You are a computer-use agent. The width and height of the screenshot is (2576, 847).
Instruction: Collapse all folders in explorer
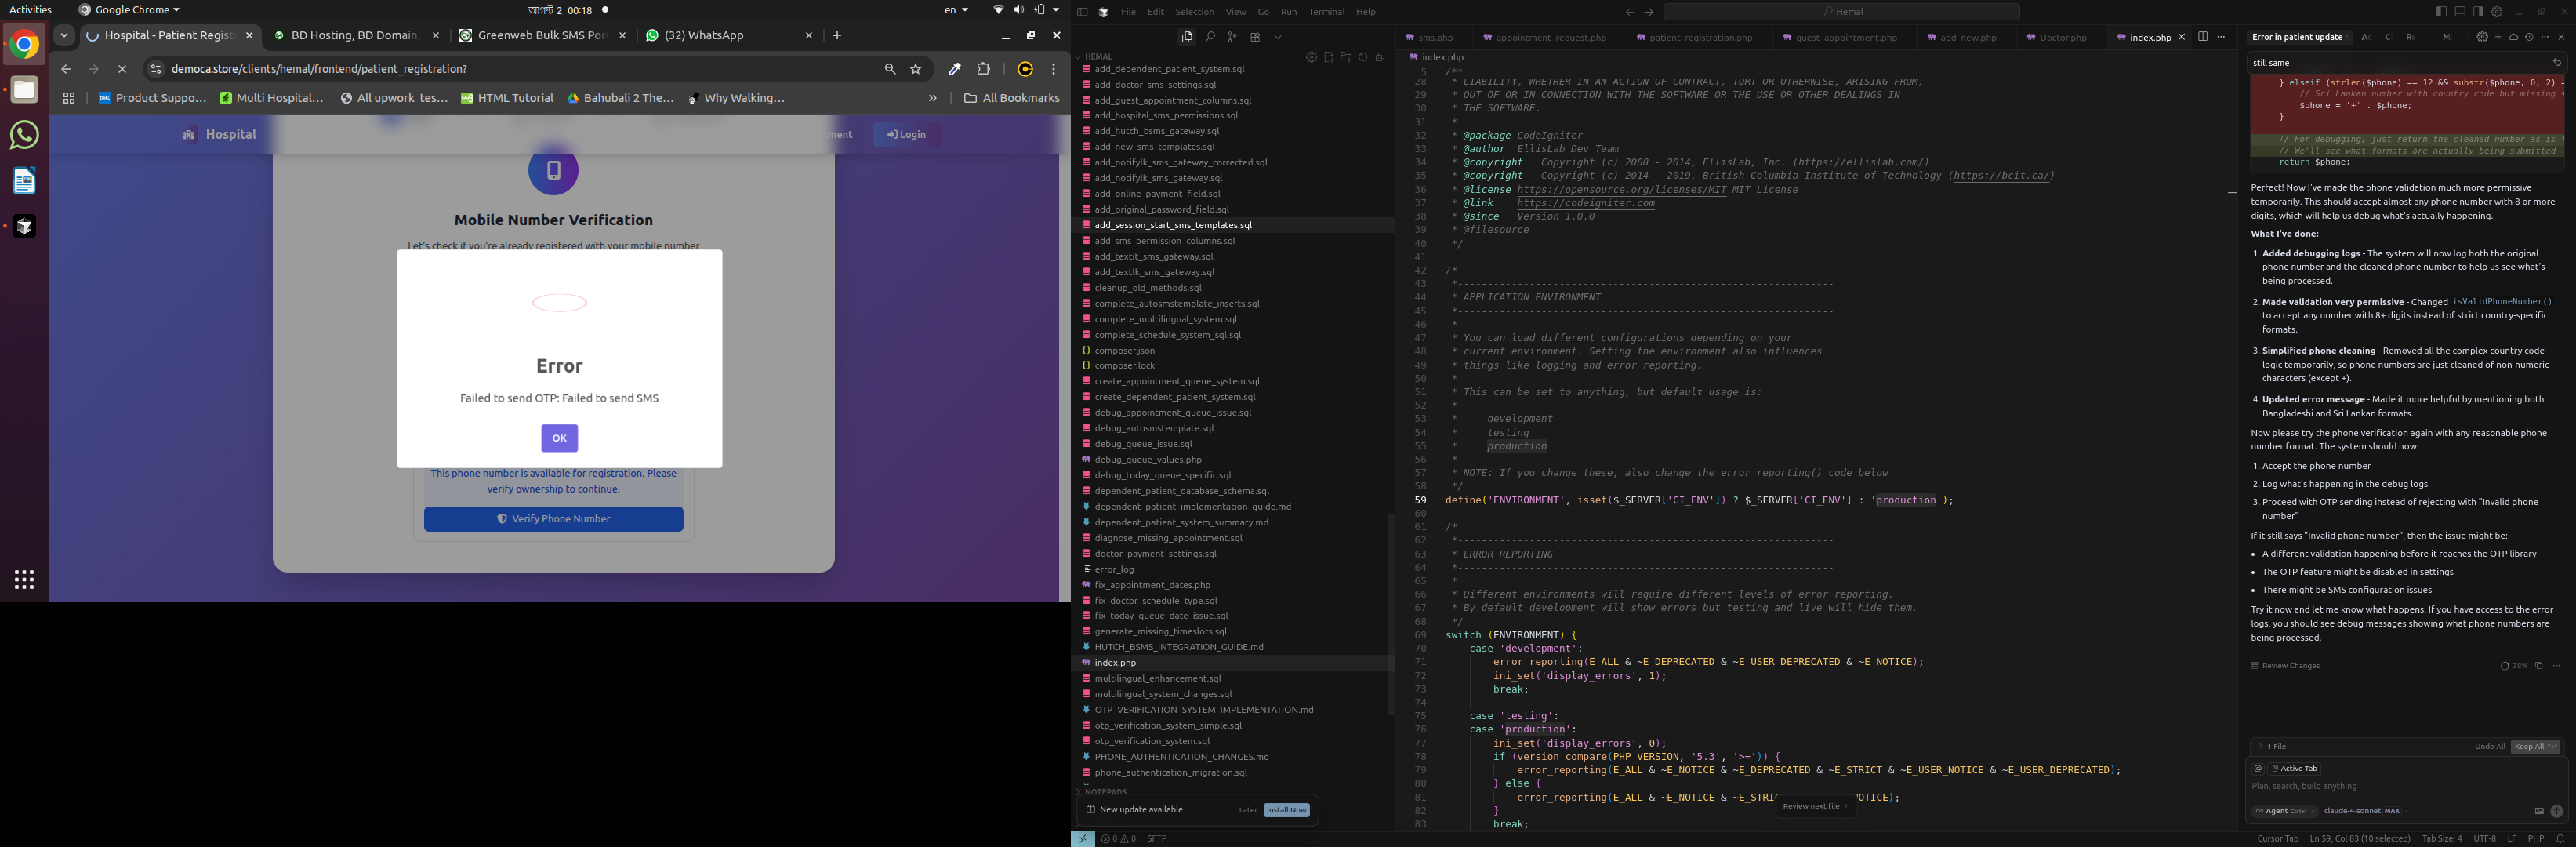click(1380, 57)
